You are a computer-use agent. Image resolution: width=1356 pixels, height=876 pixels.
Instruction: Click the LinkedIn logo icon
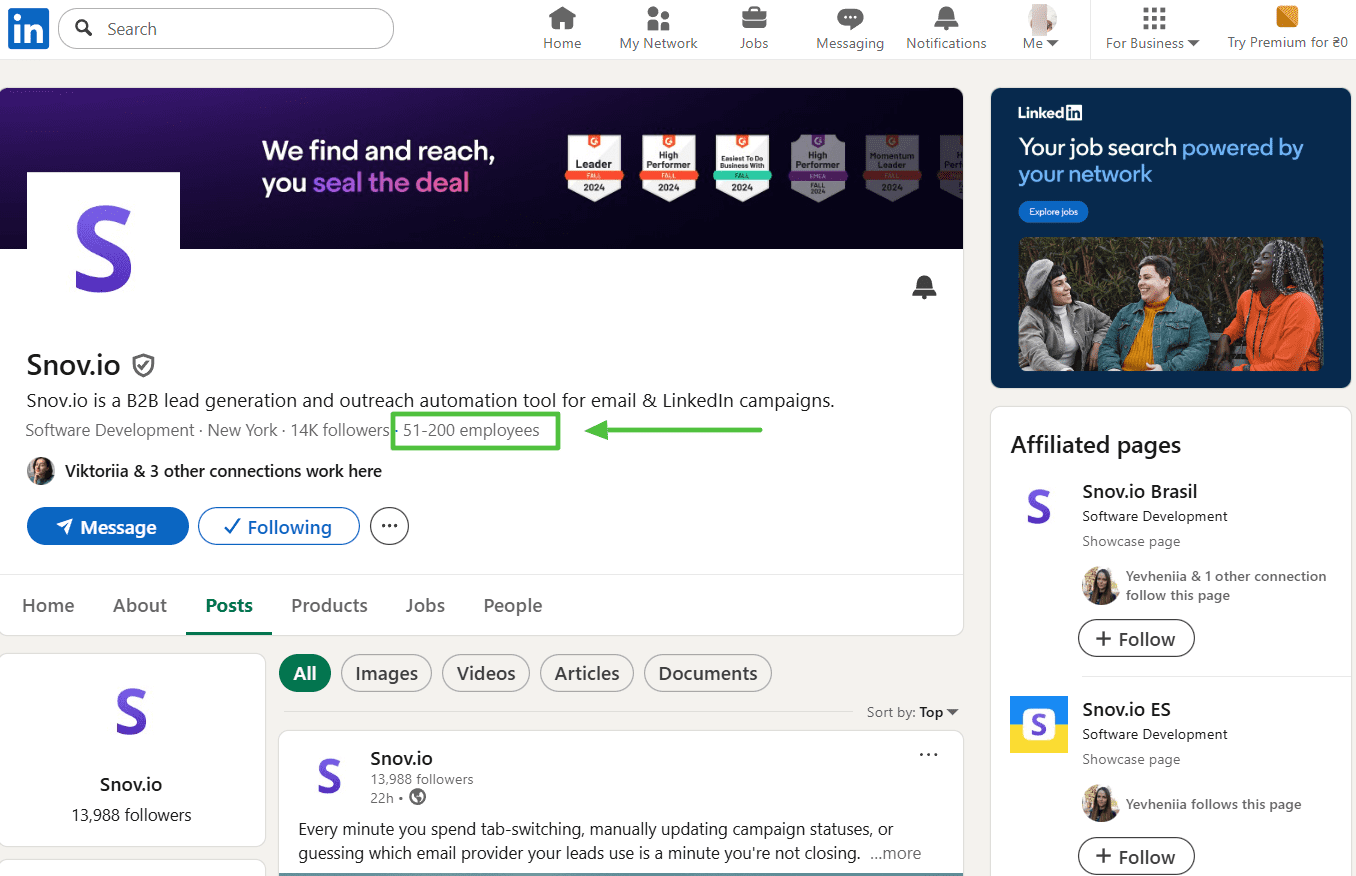(28, 30)
